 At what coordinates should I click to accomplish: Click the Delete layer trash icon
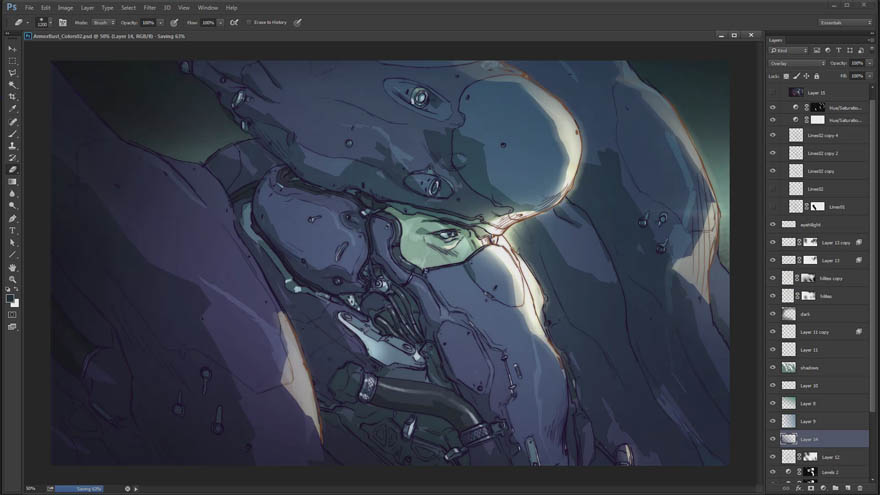[x=860, y=488]
